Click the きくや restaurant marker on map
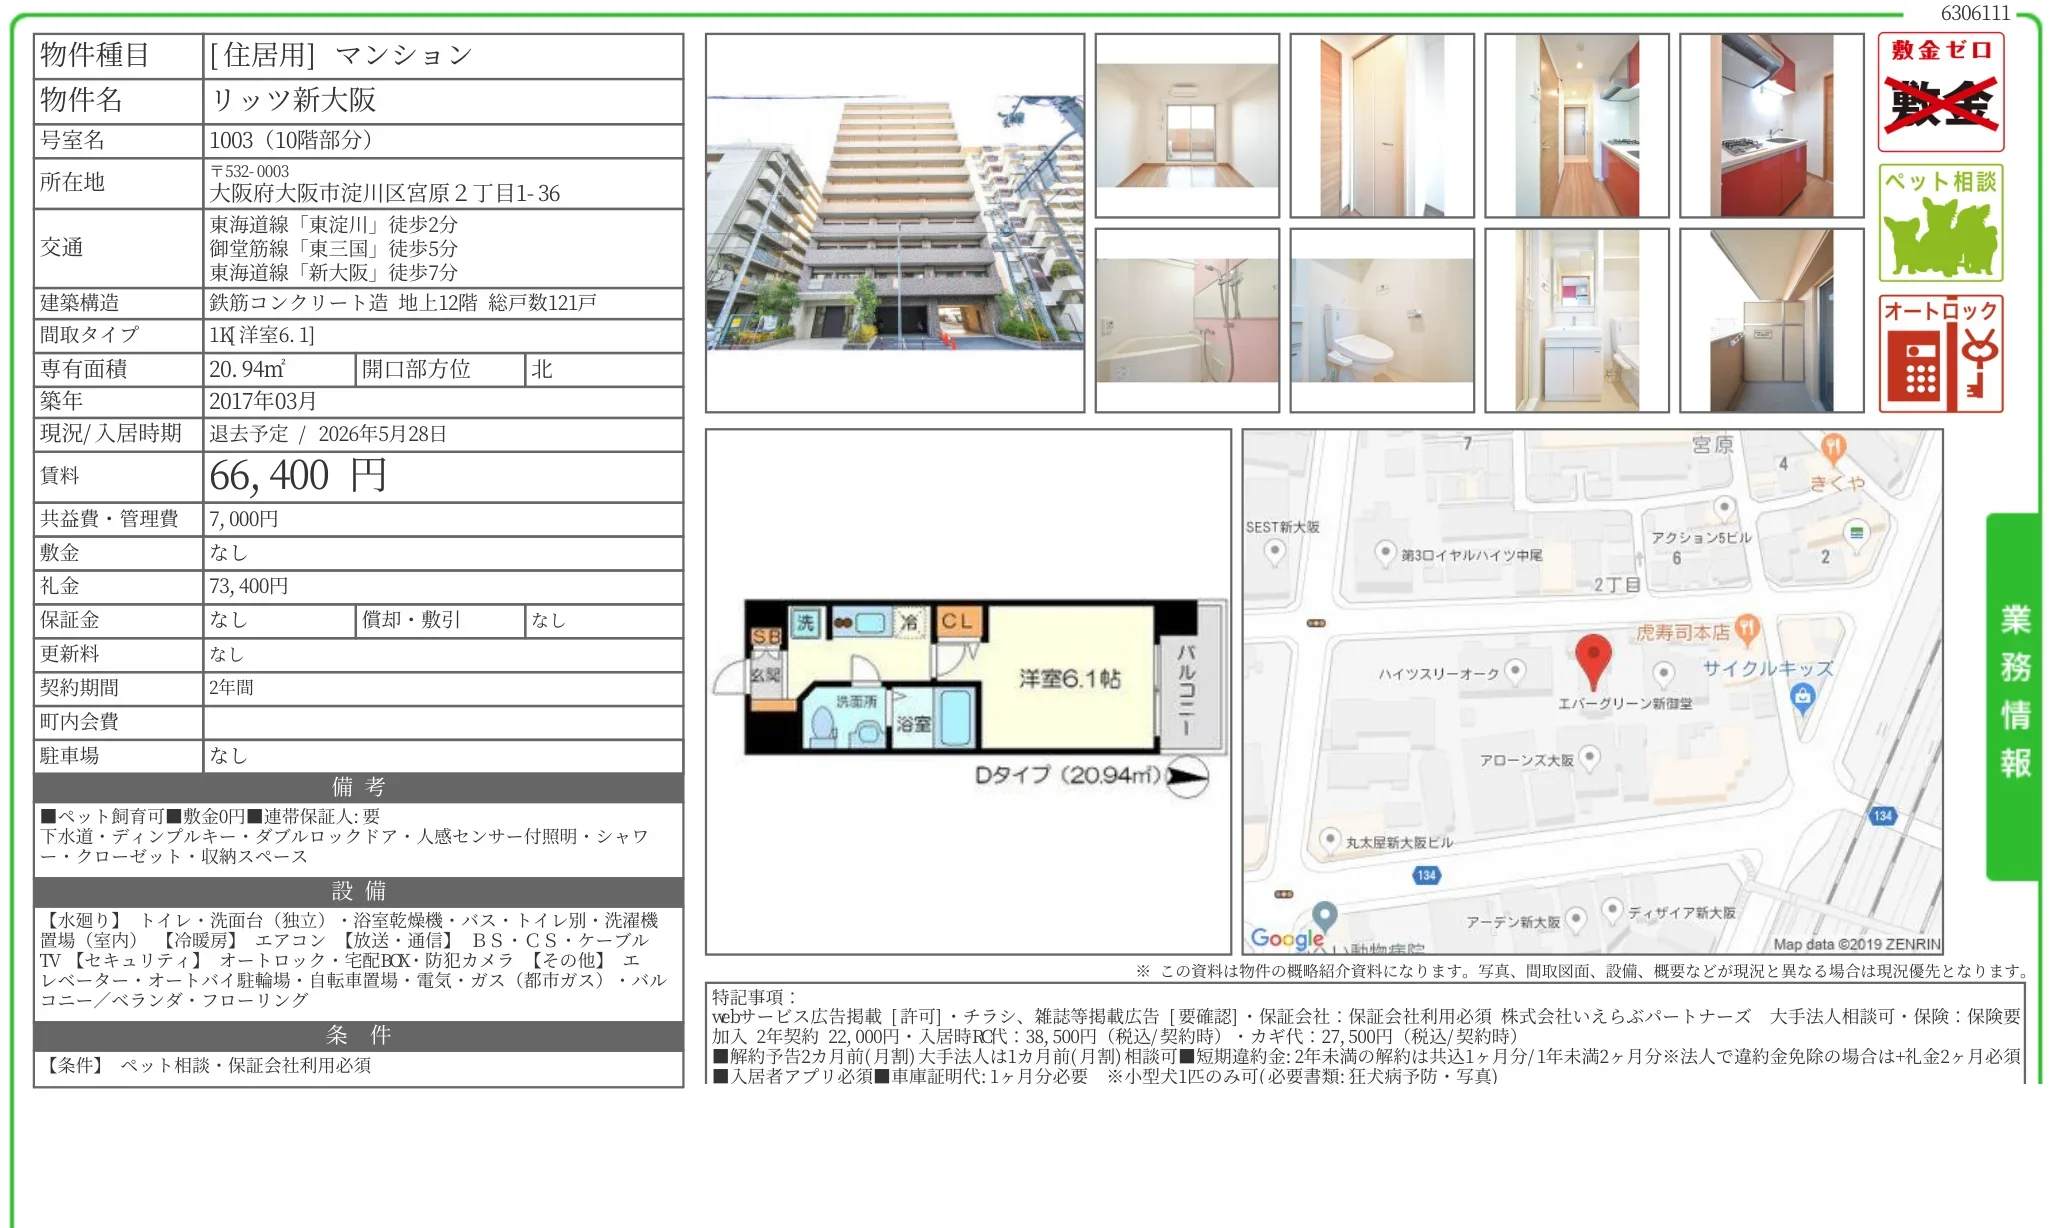The image size is (2056, 1228). tap(1833, 448)
